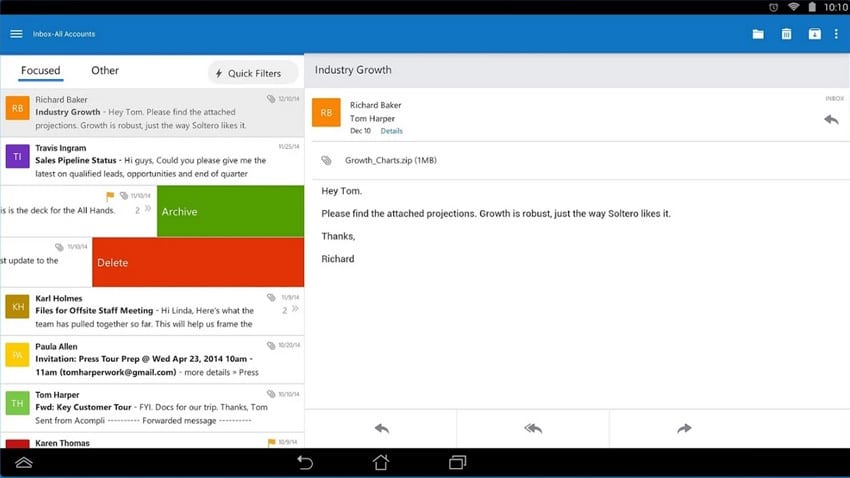Viewport: 850px width, 478px height.
Task: Check the Wi-Fi icon in status bar
Action: coord(794,7)
